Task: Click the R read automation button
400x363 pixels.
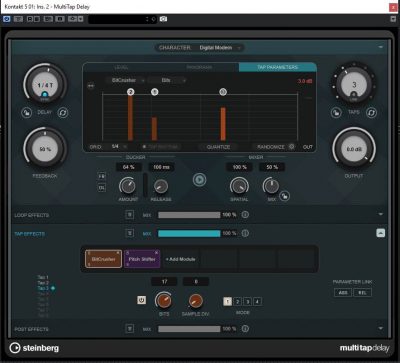Action: tap(29, 19)
